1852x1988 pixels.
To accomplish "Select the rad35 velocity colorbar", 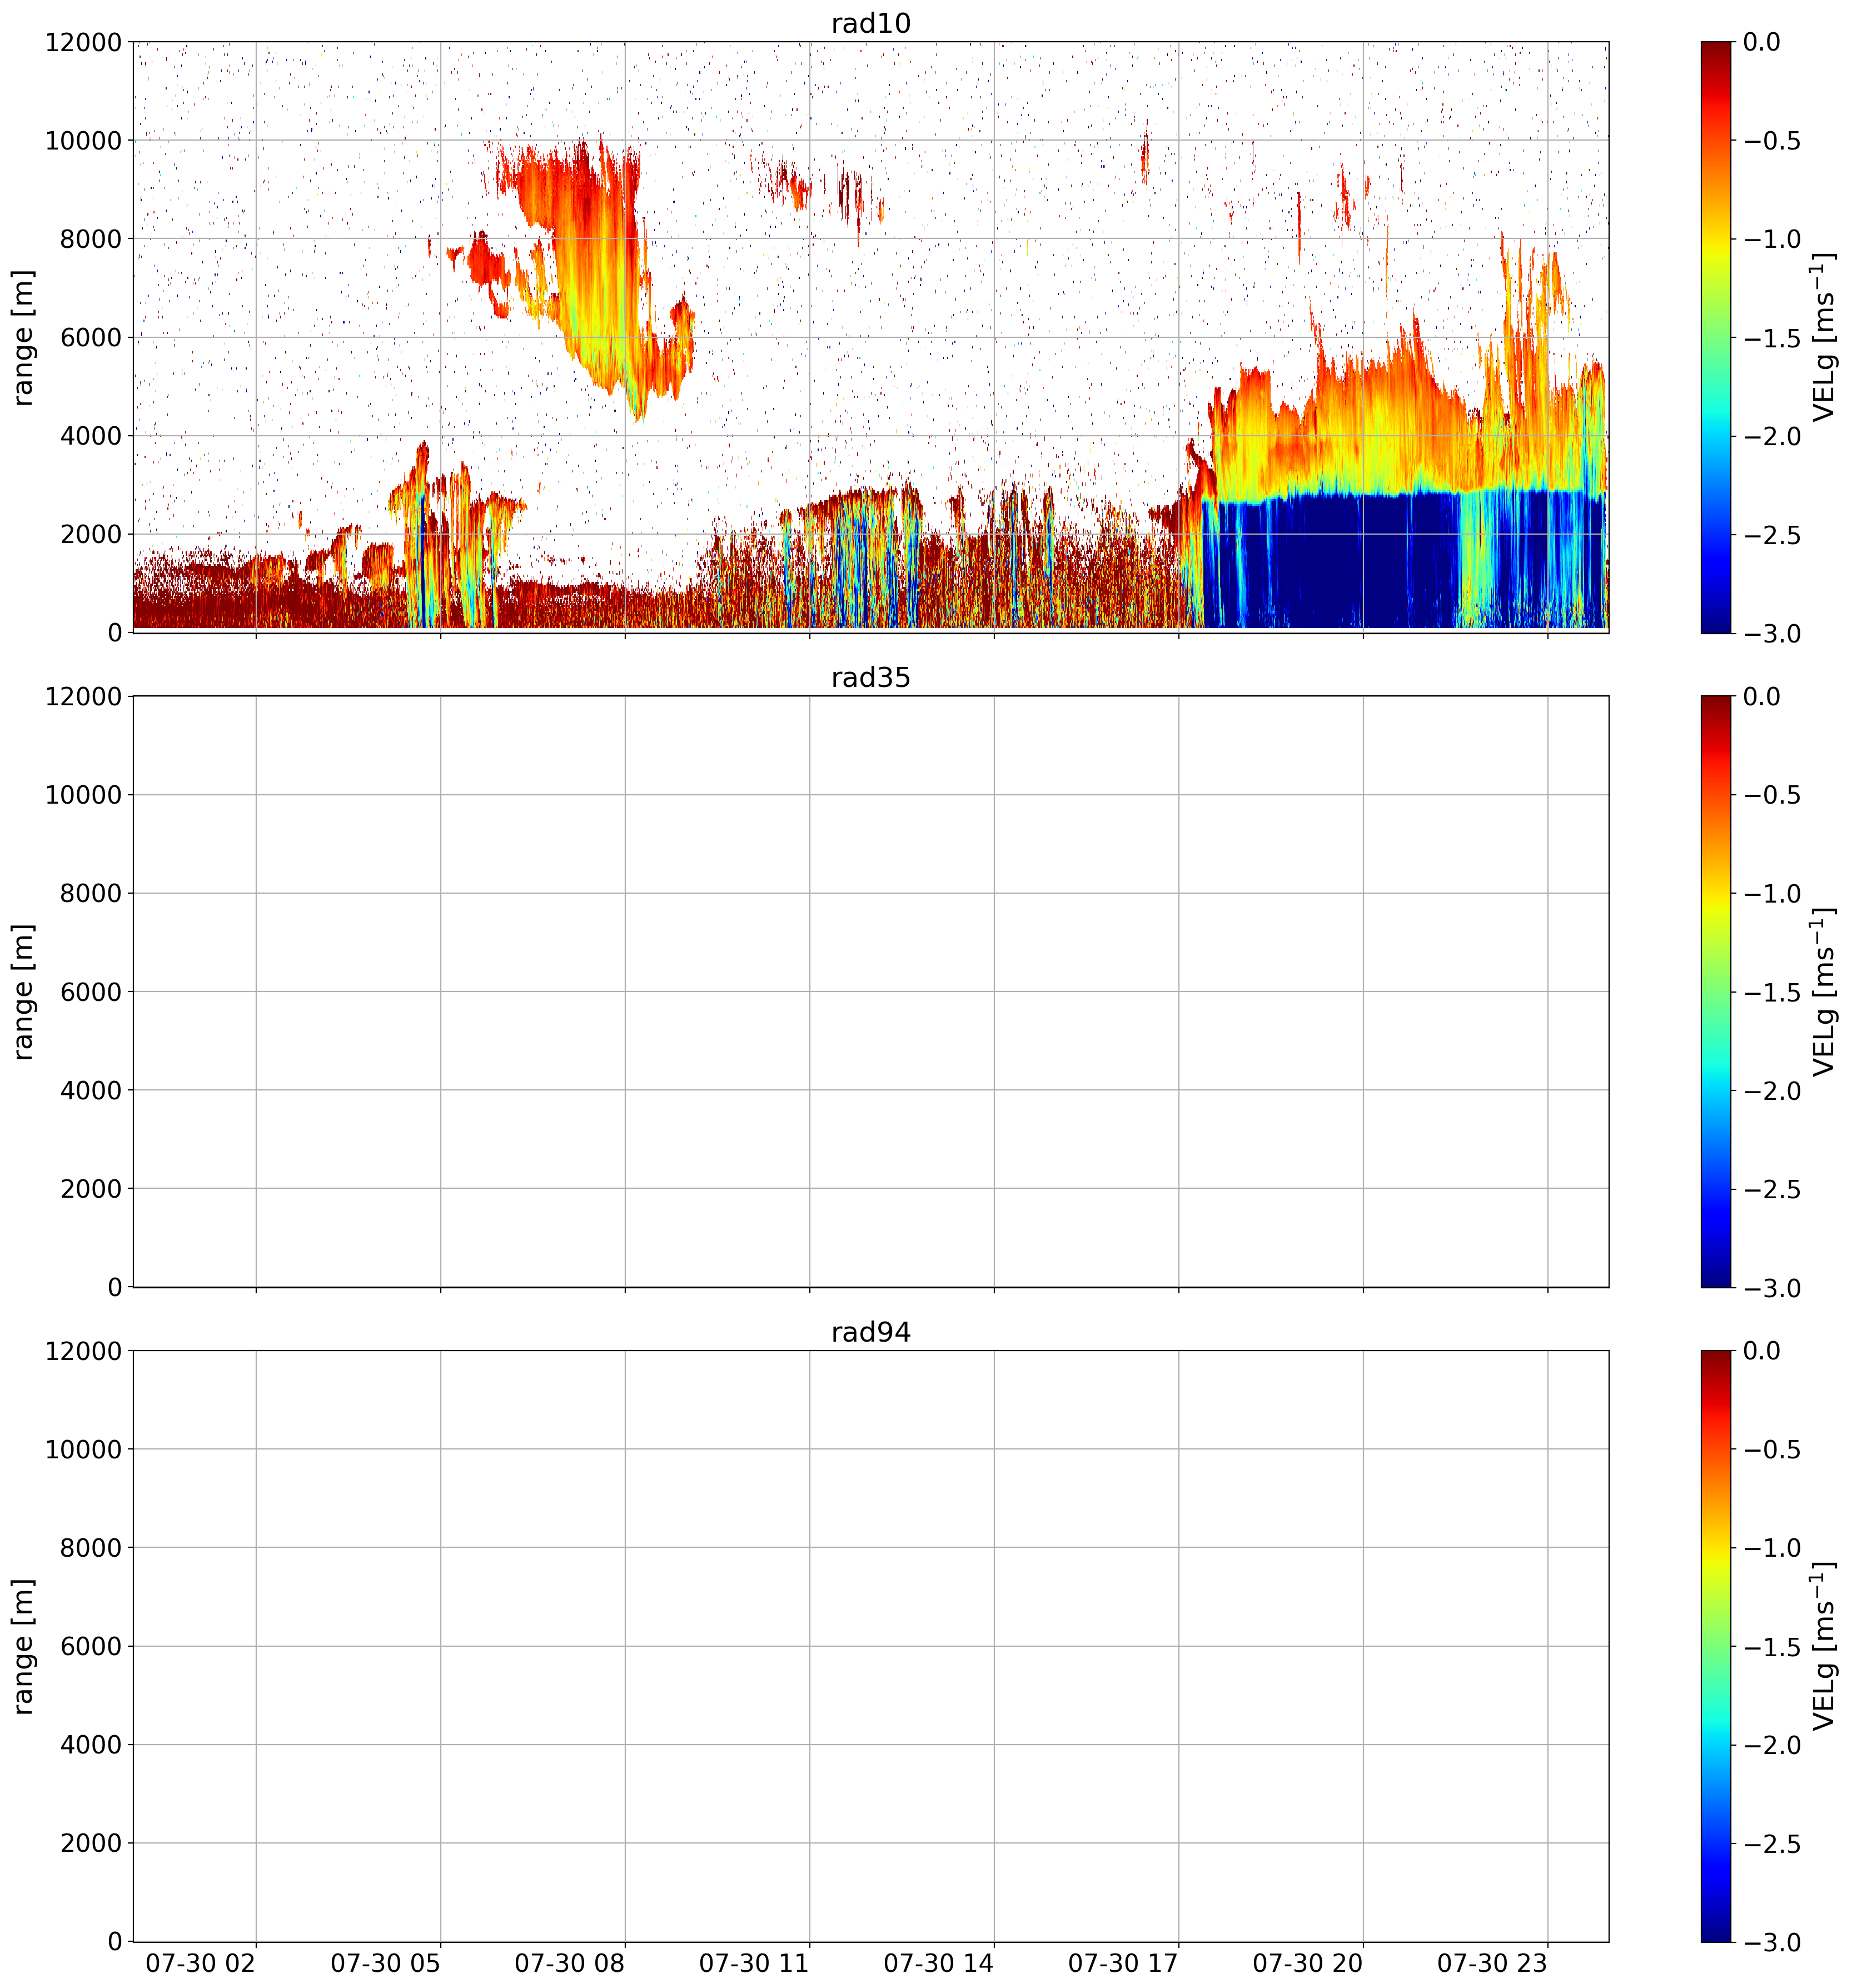I will 1715,991.
